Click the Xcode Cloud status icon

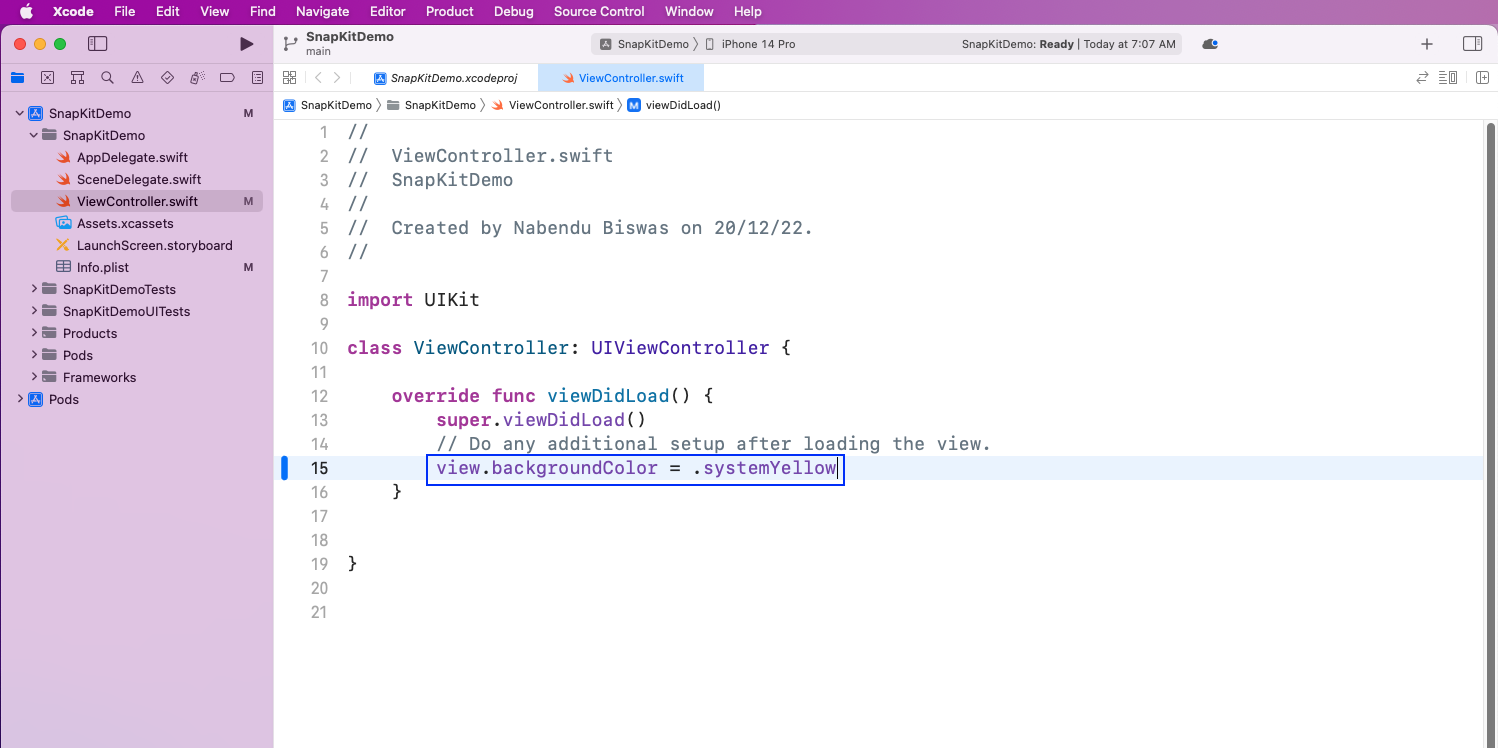point(1210,44)
